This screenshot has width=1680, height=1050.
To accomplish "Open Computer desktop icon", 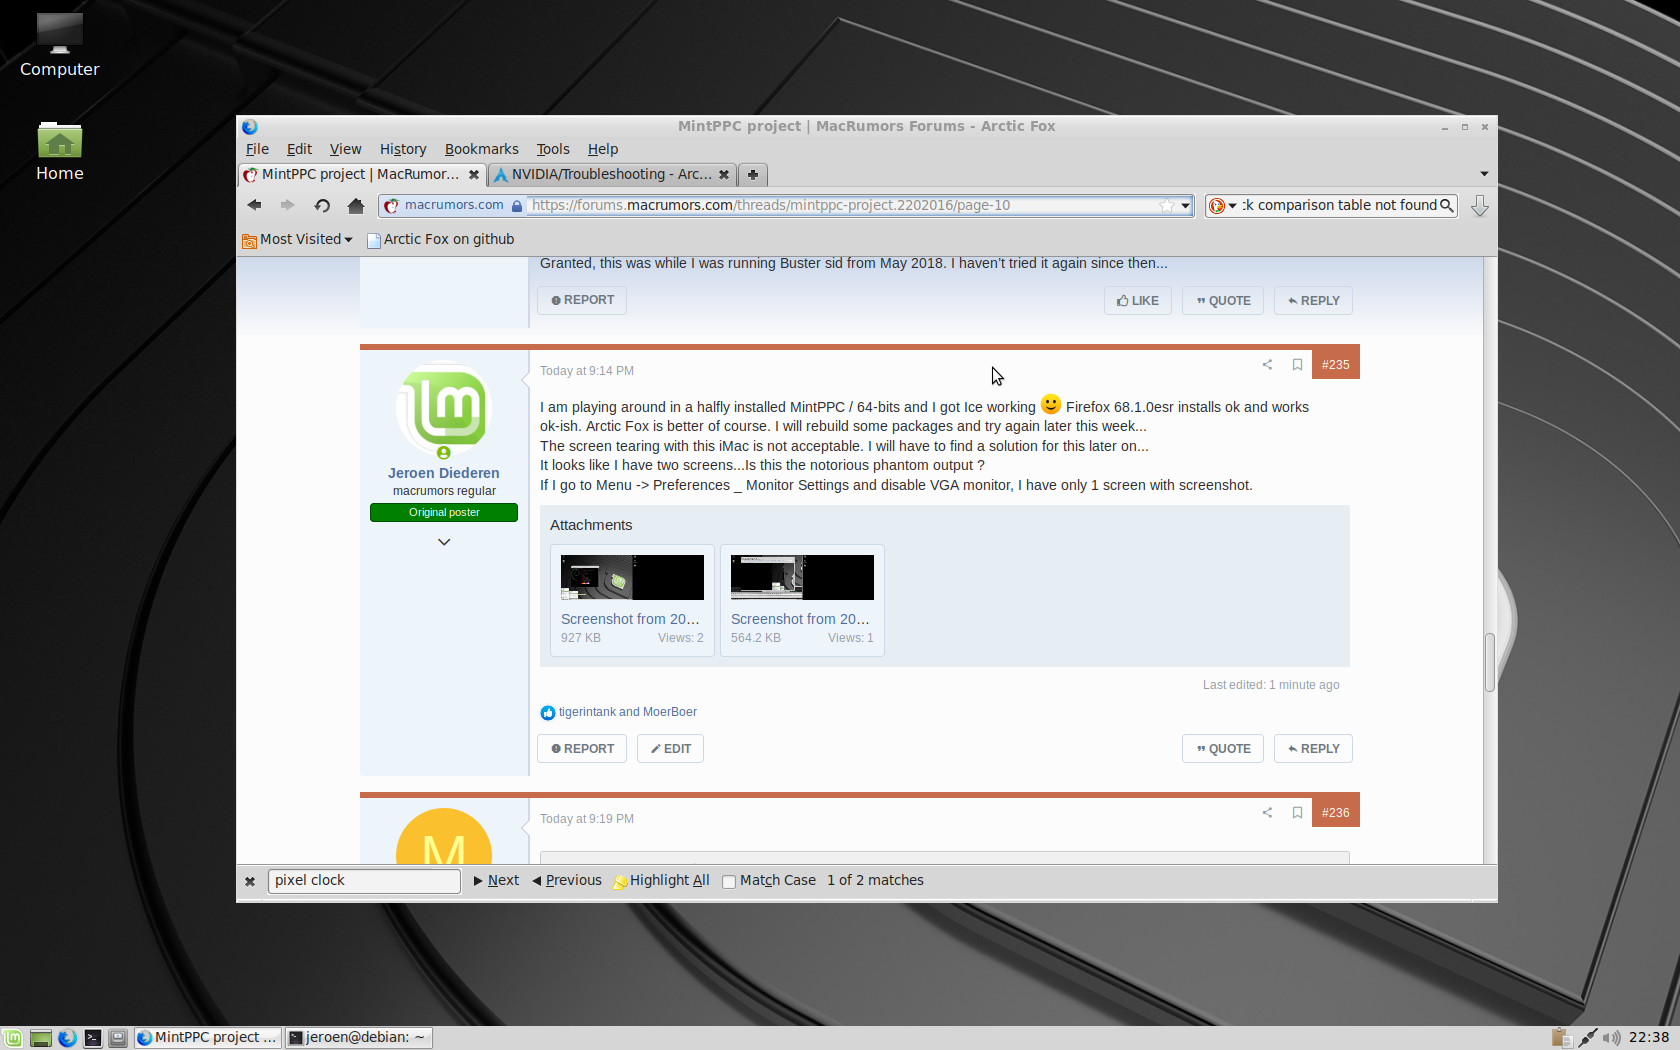I will pos(59,46).
